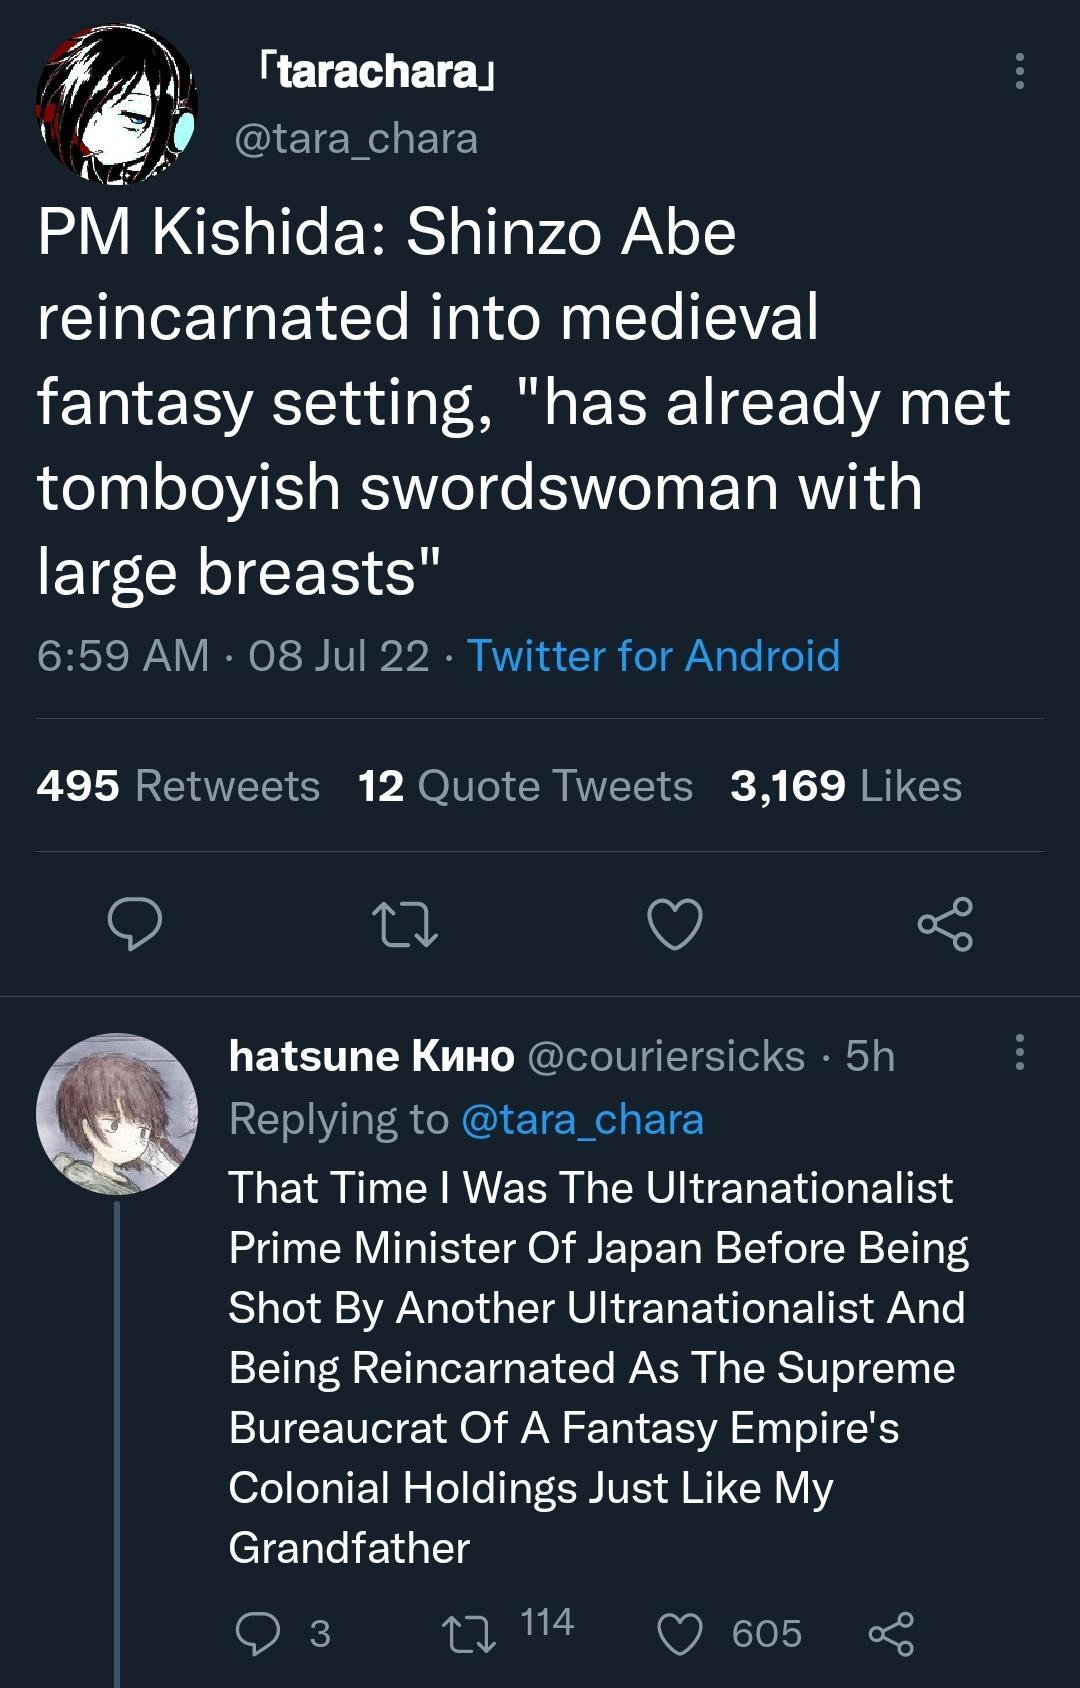This screenshot has height=1688, width=1080.
Task: Open reply on hatsune Кино's tweet
Action: 258,1633
